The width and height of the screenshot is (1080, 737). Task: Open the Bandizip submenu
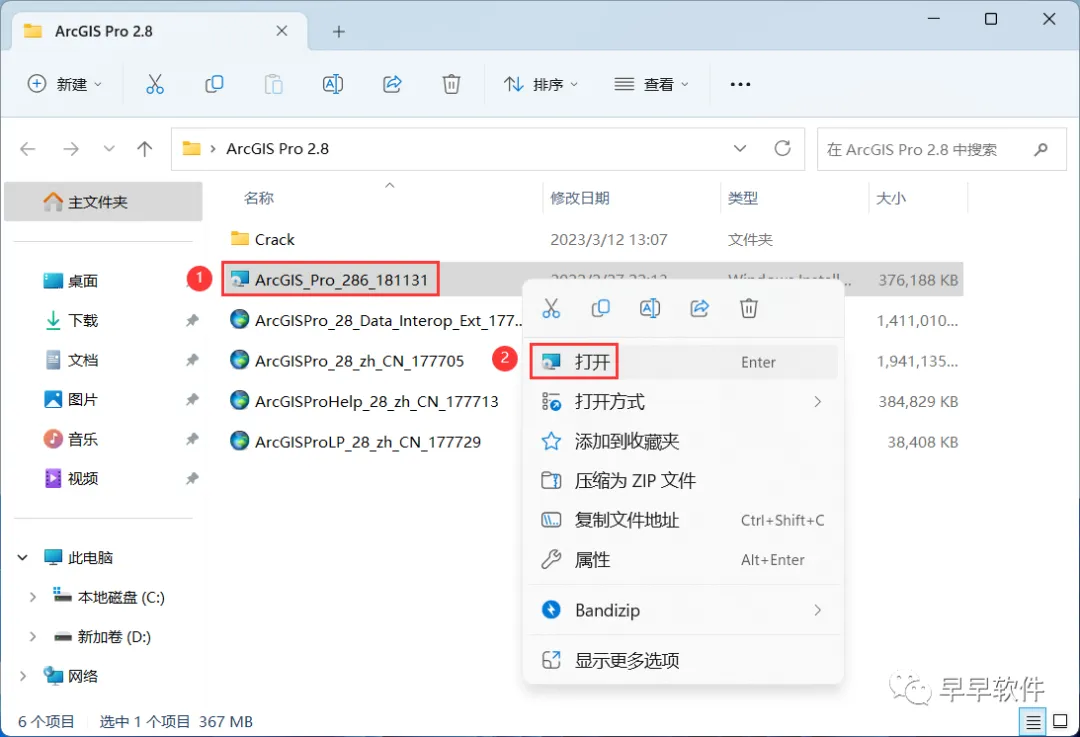(683, 610)
